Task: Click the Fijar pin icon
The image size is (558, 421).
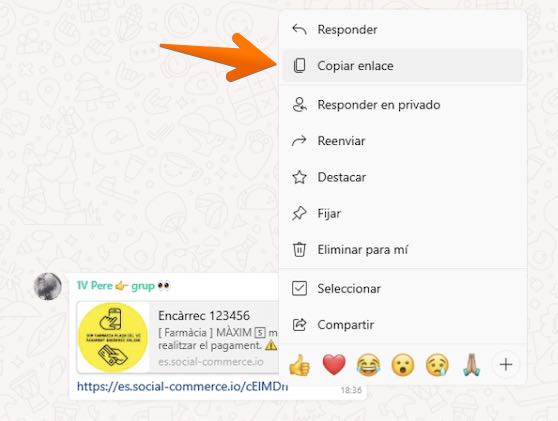Action: coord(299,214)
